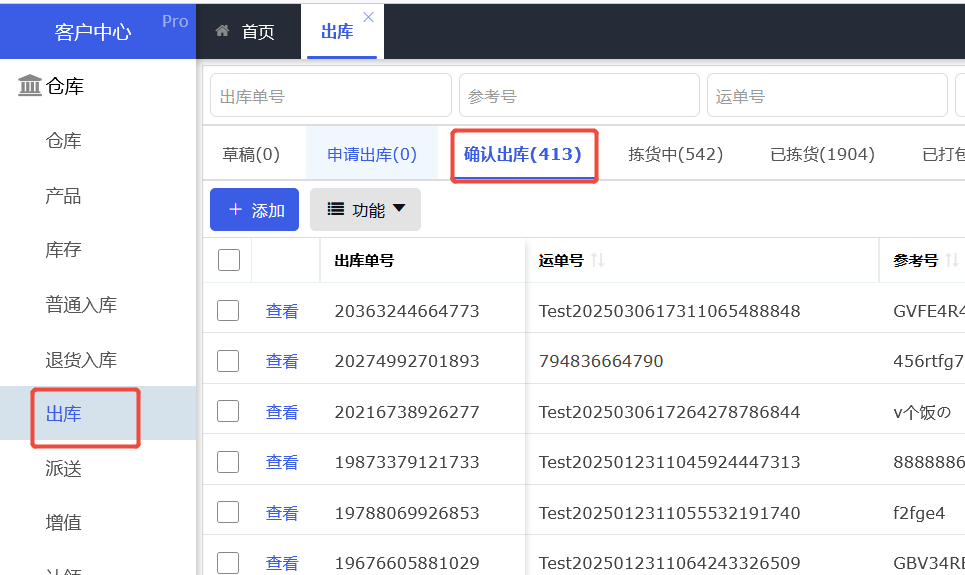Open 查看 link for order 19873379121733
The image size is (965, 575).
click(x=282, y=462)
